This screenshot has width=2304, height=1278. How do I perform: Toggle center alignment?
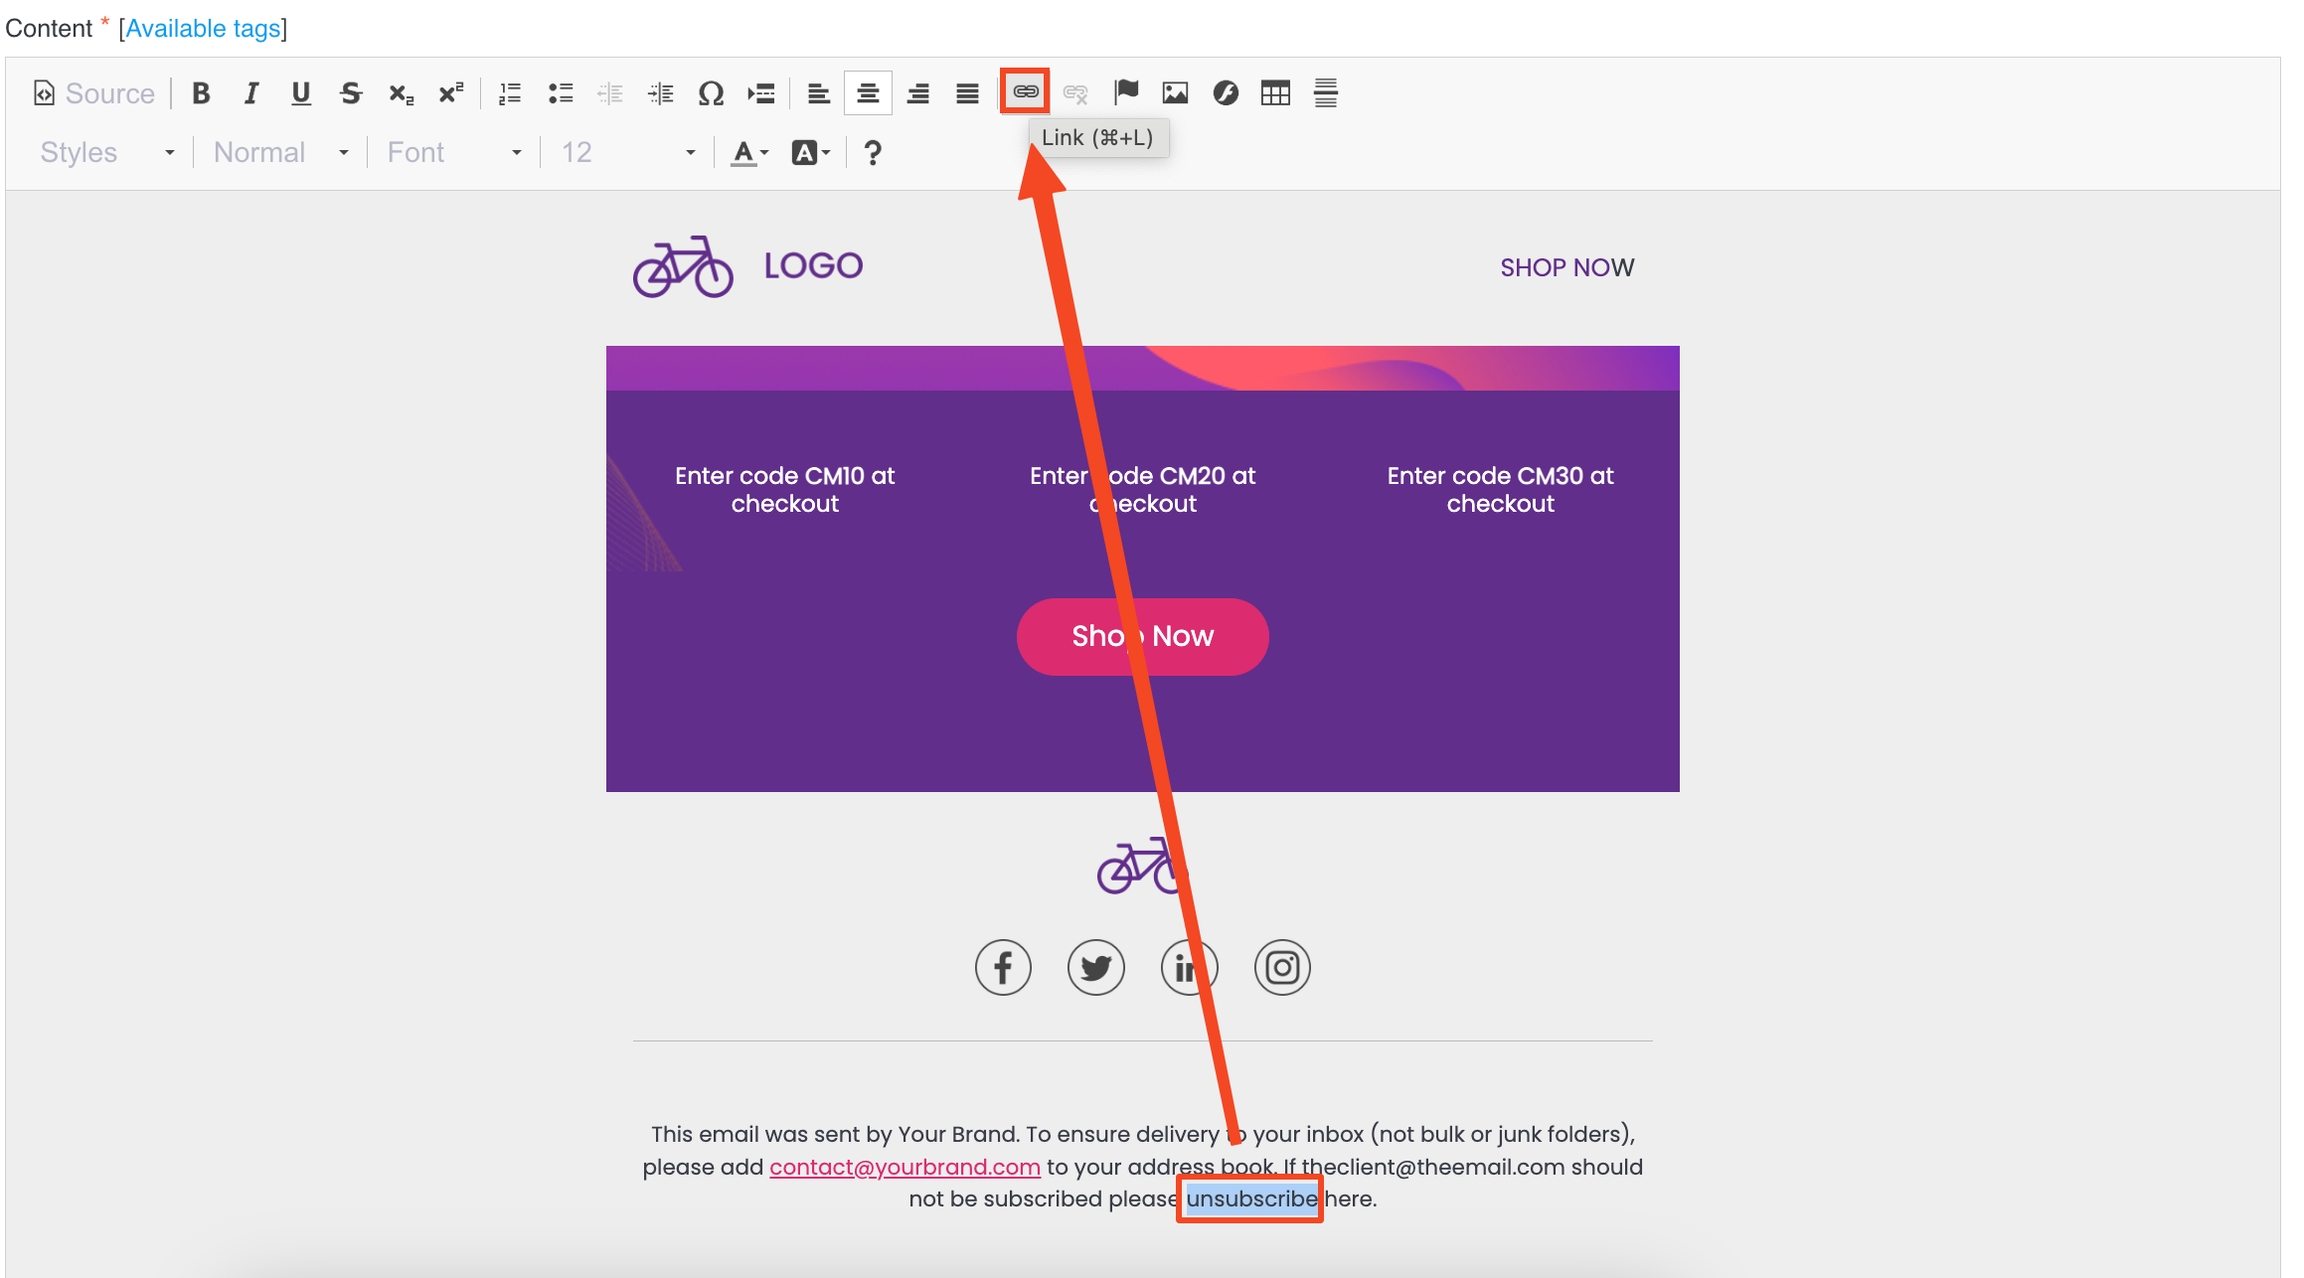click(867, 93)
